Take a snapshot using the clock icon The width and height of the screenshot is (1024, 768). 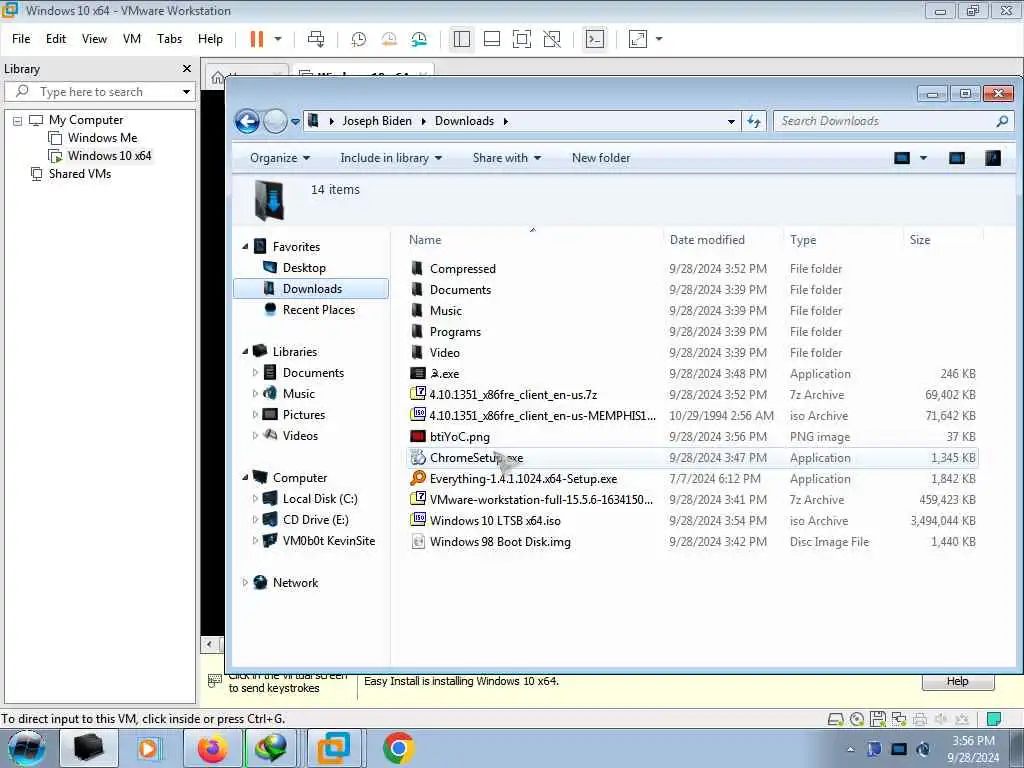pyautogui.click(x=359, y=39)
